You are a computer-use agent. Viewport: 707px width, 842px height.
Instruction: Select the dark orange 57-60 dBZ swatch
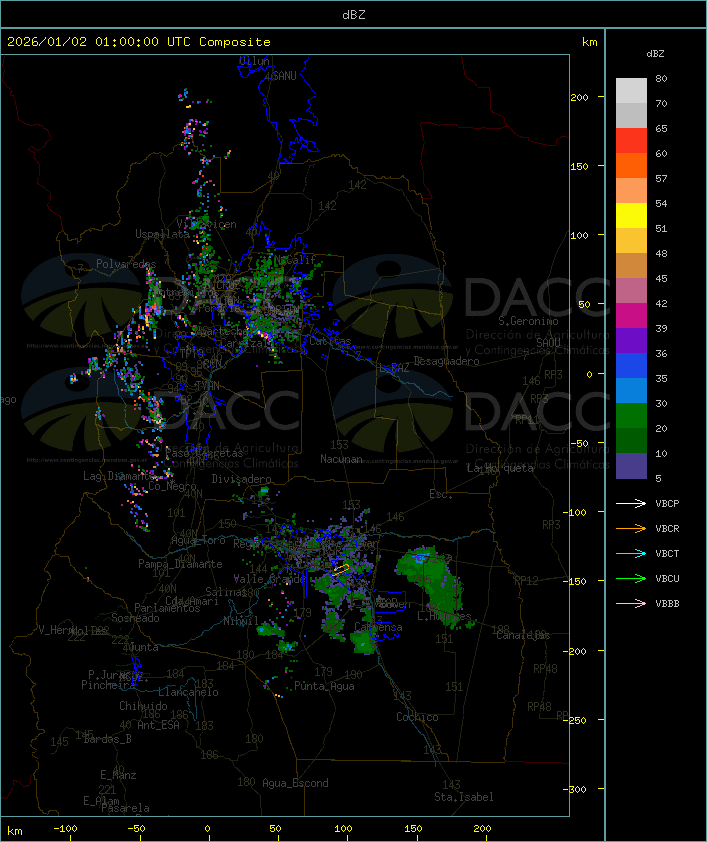[631, 165]
